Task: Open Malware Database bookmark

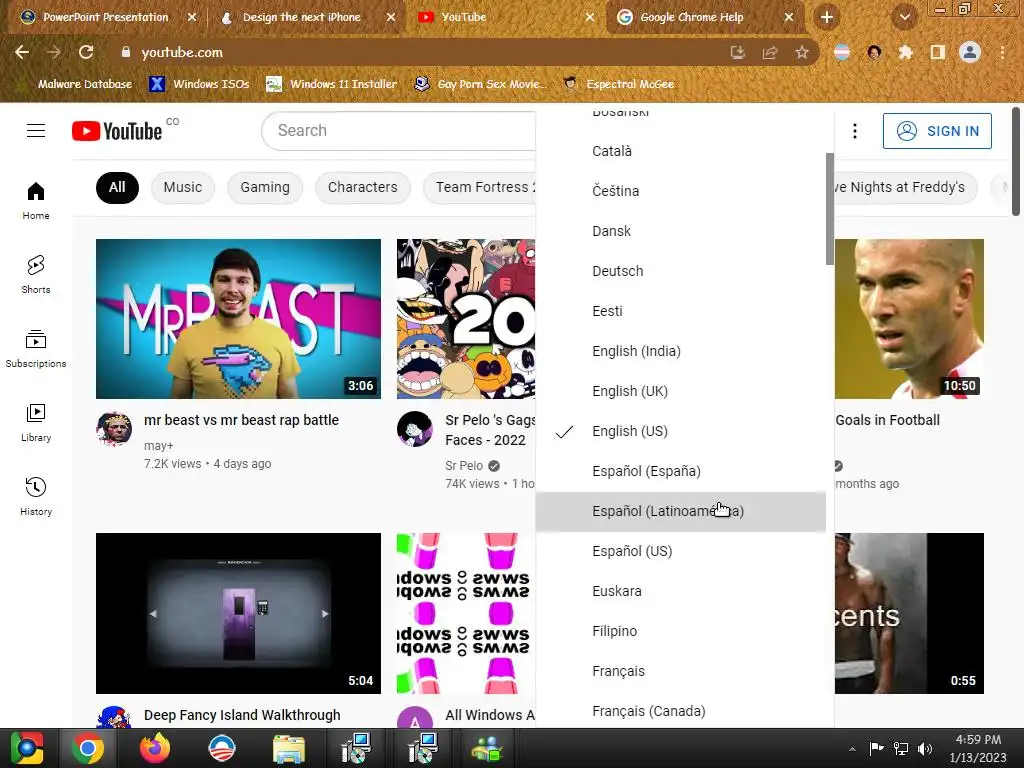Action: 76,84
